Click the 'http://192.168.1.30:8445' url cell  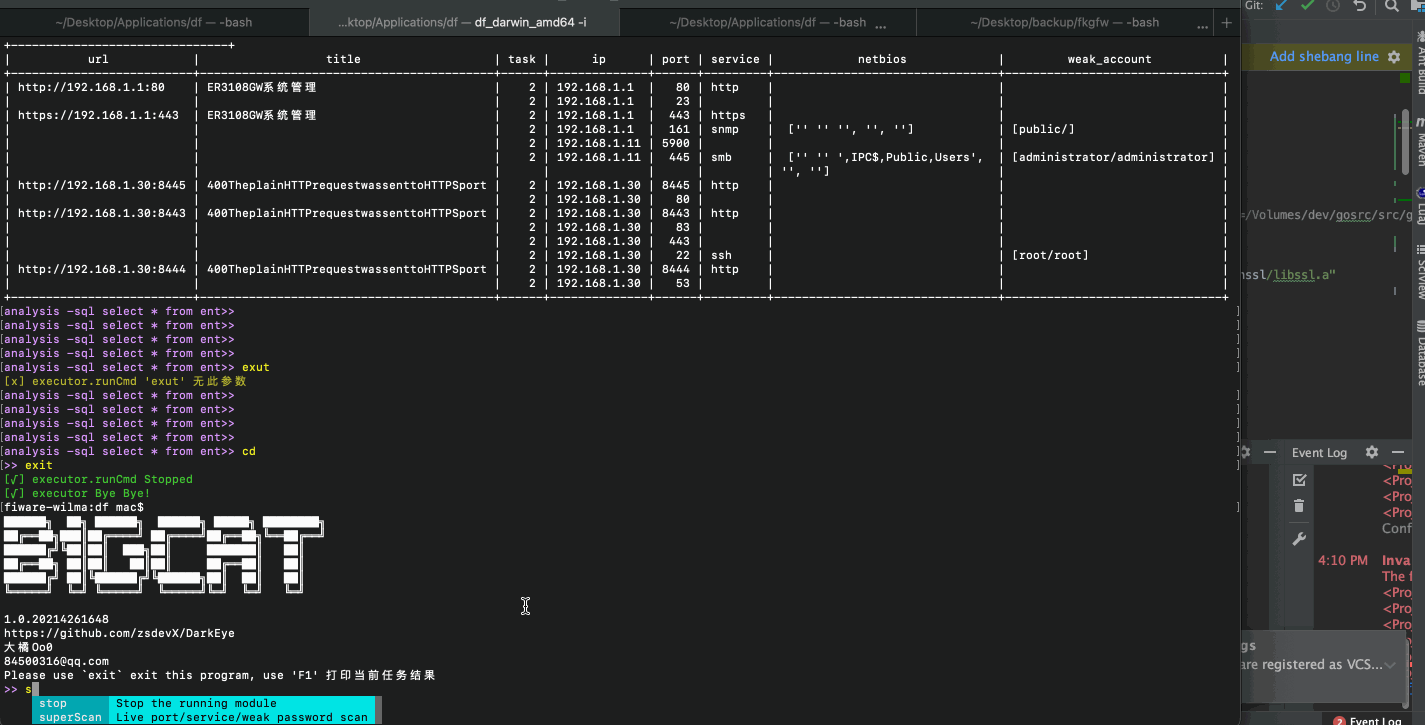click(x=102, y=185)
